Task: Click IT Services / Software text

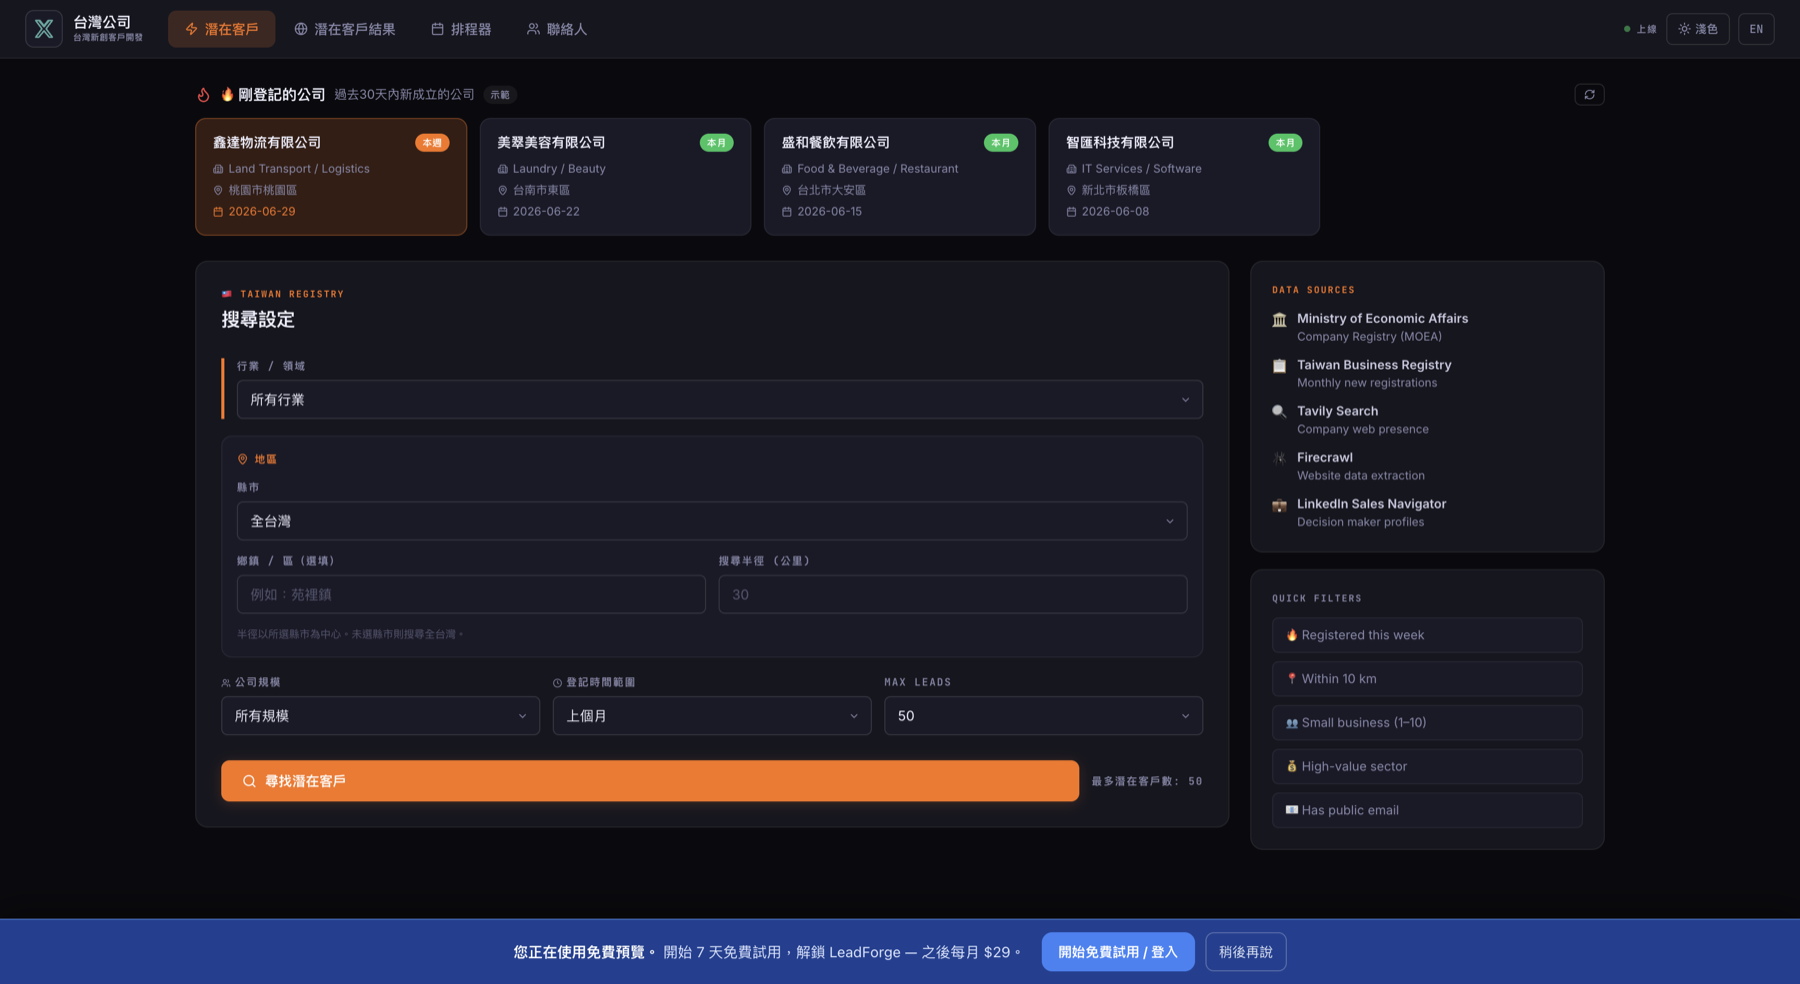Action: [x=1141, y=169]
